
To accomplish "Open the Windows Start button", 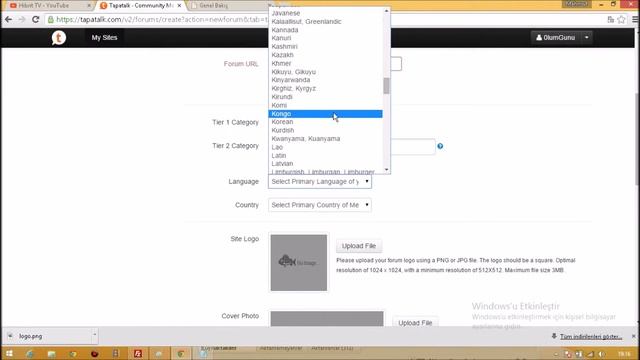I will 9,353.
